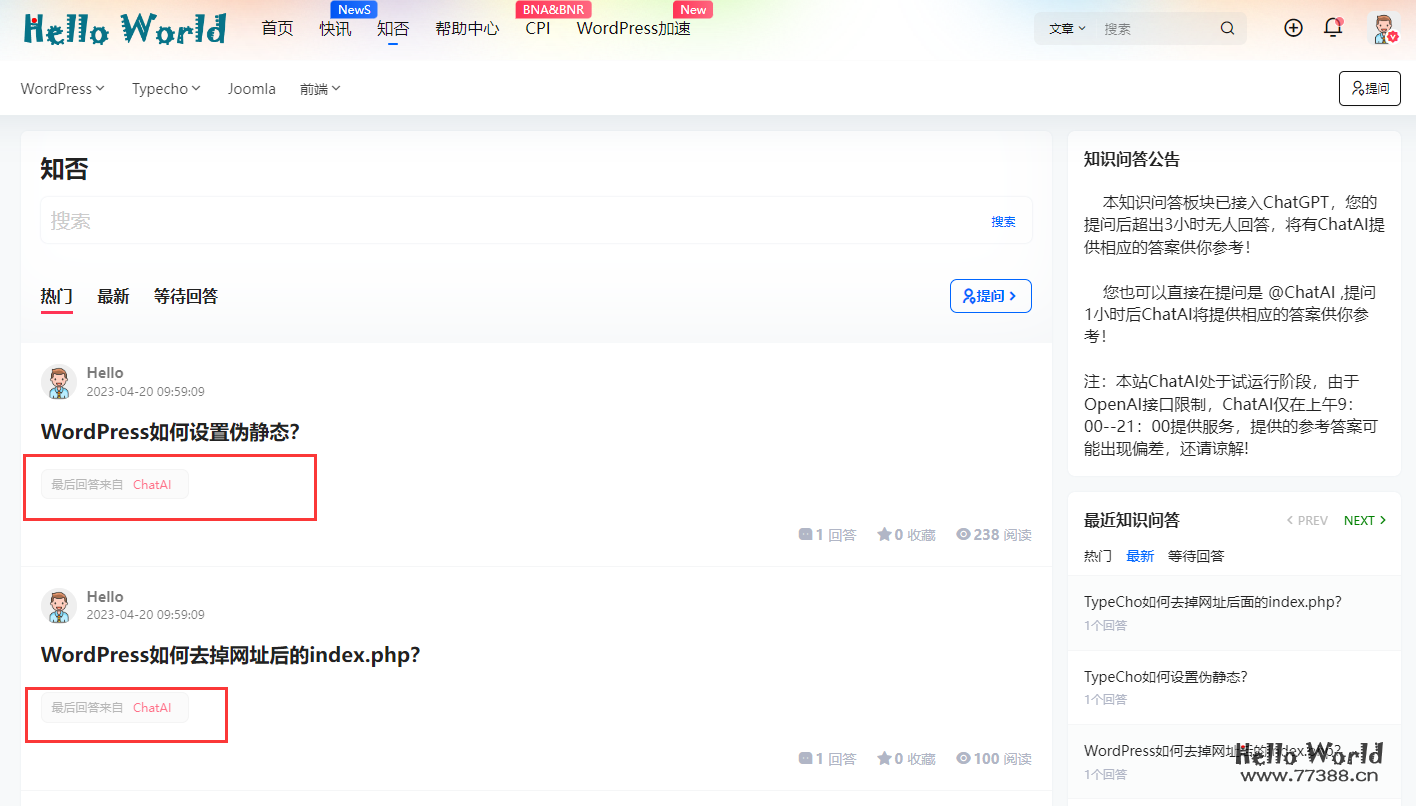Click Hello's avatar on the first question
This screenshot has width=1416, height=806.
(58, 382)
